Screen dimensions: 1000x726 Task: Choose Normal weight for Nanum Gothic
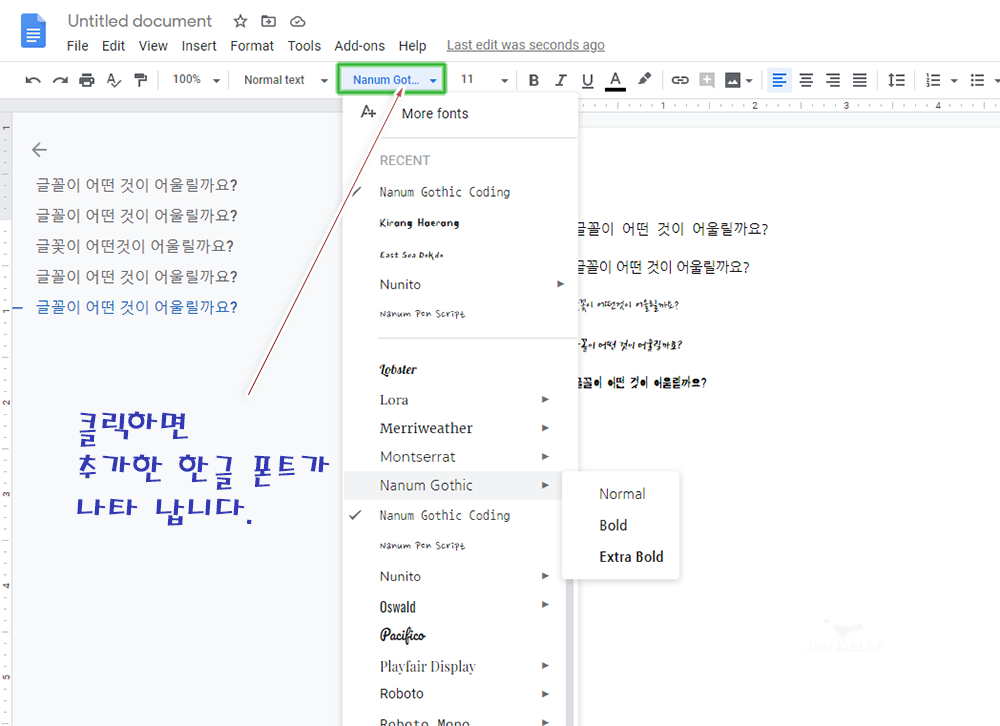tap(621, 494)
